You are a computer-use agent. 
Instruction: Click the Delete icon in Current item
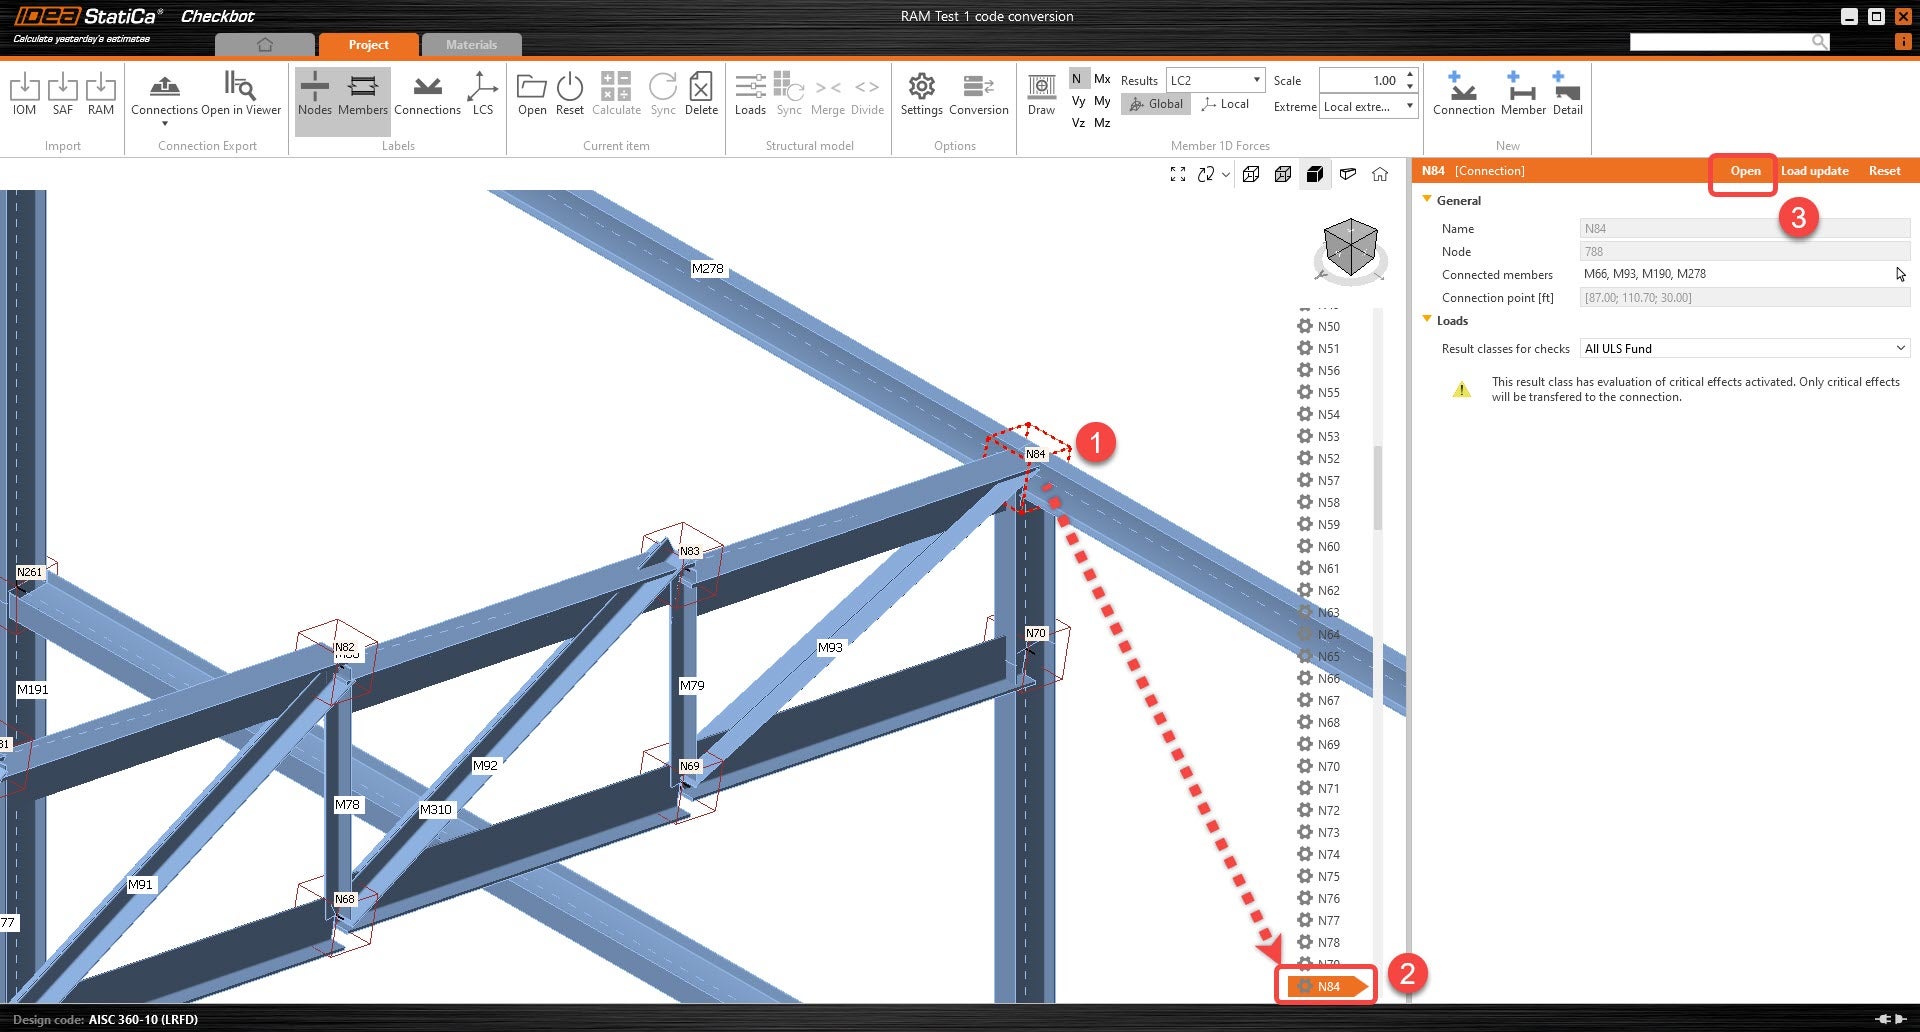point(701,95)
